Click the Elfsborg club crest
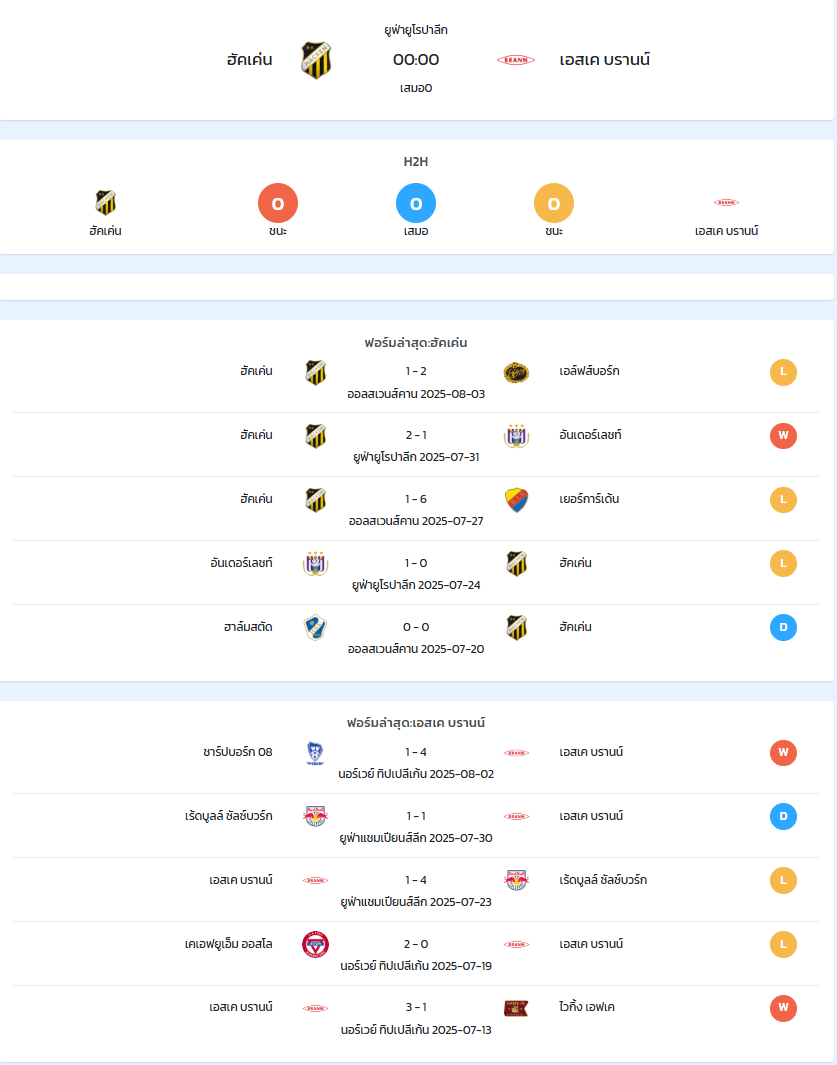The width and height of the screenshot is (837, 1065). 516,372
